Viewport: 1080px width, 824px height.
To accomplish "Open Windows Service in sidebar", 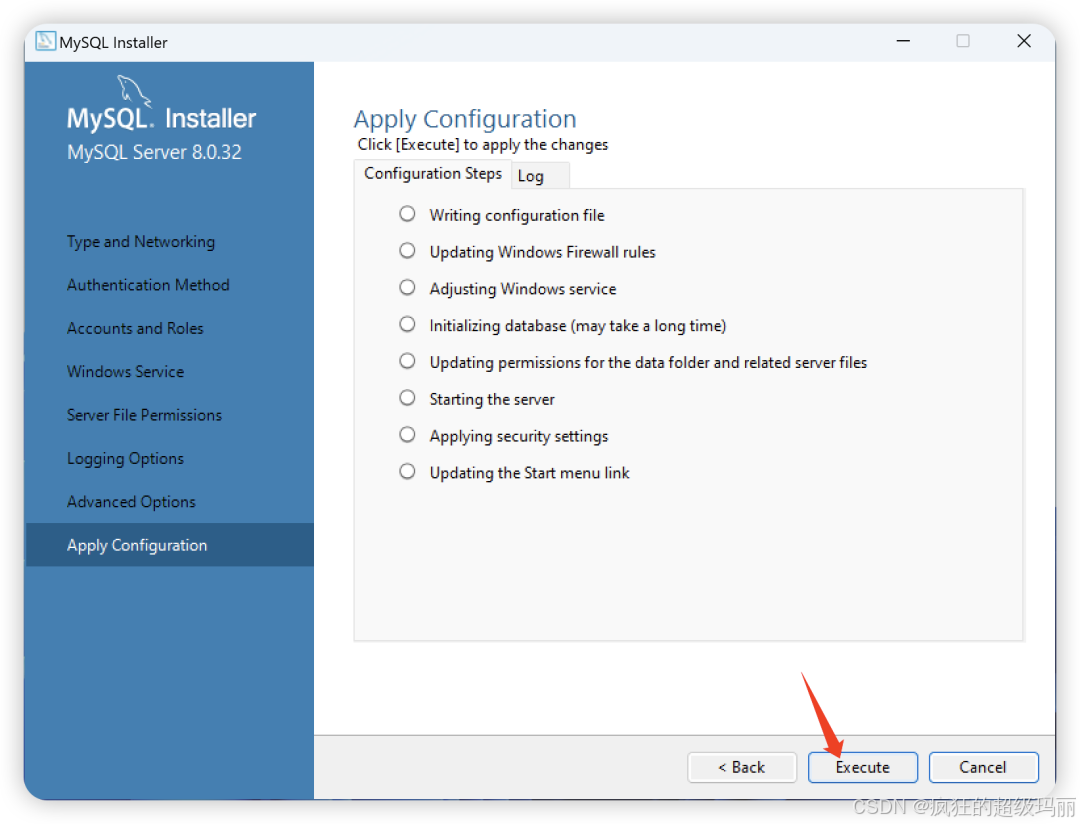I will 125,371.
